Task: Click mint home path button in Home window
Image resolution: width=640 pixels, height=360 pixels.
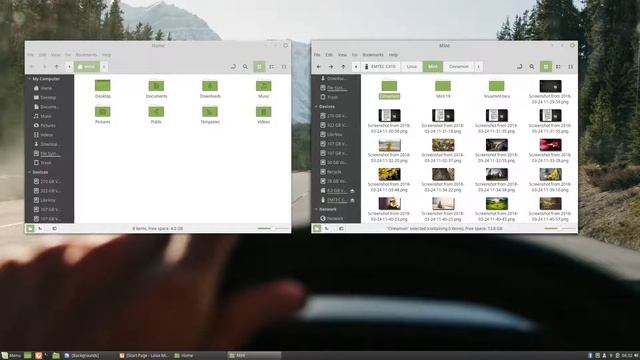Action: 87,67
